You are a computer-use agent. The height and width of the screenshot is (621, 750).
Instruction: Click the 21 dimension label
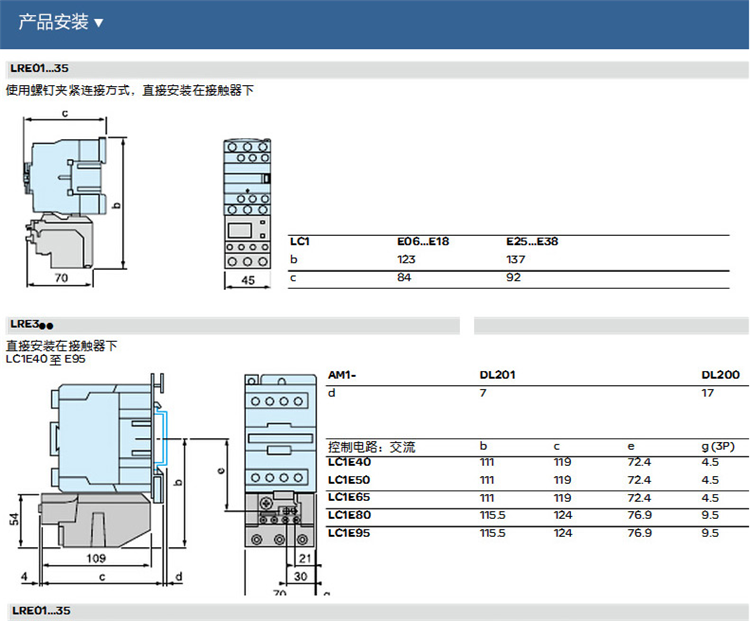305,558
